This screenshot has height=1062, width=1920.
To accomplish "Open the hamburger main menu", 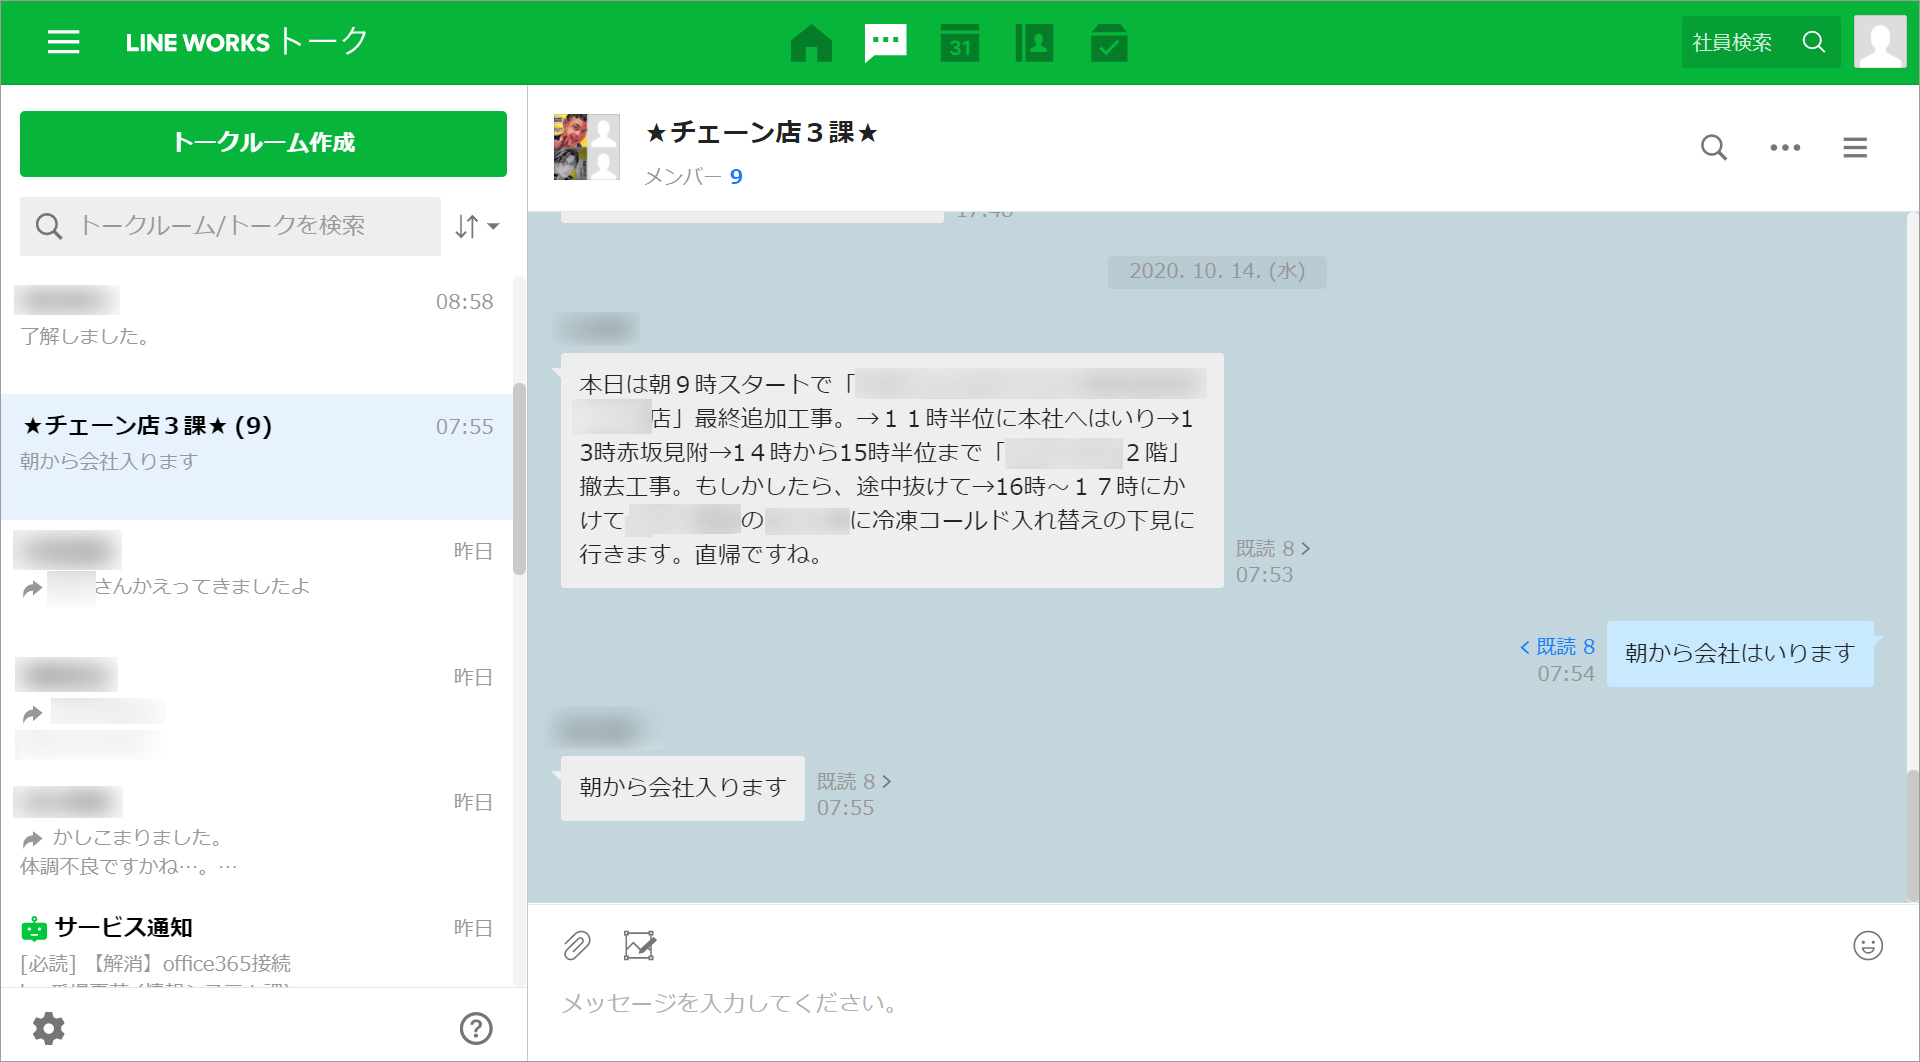I will tap(63, 42).
